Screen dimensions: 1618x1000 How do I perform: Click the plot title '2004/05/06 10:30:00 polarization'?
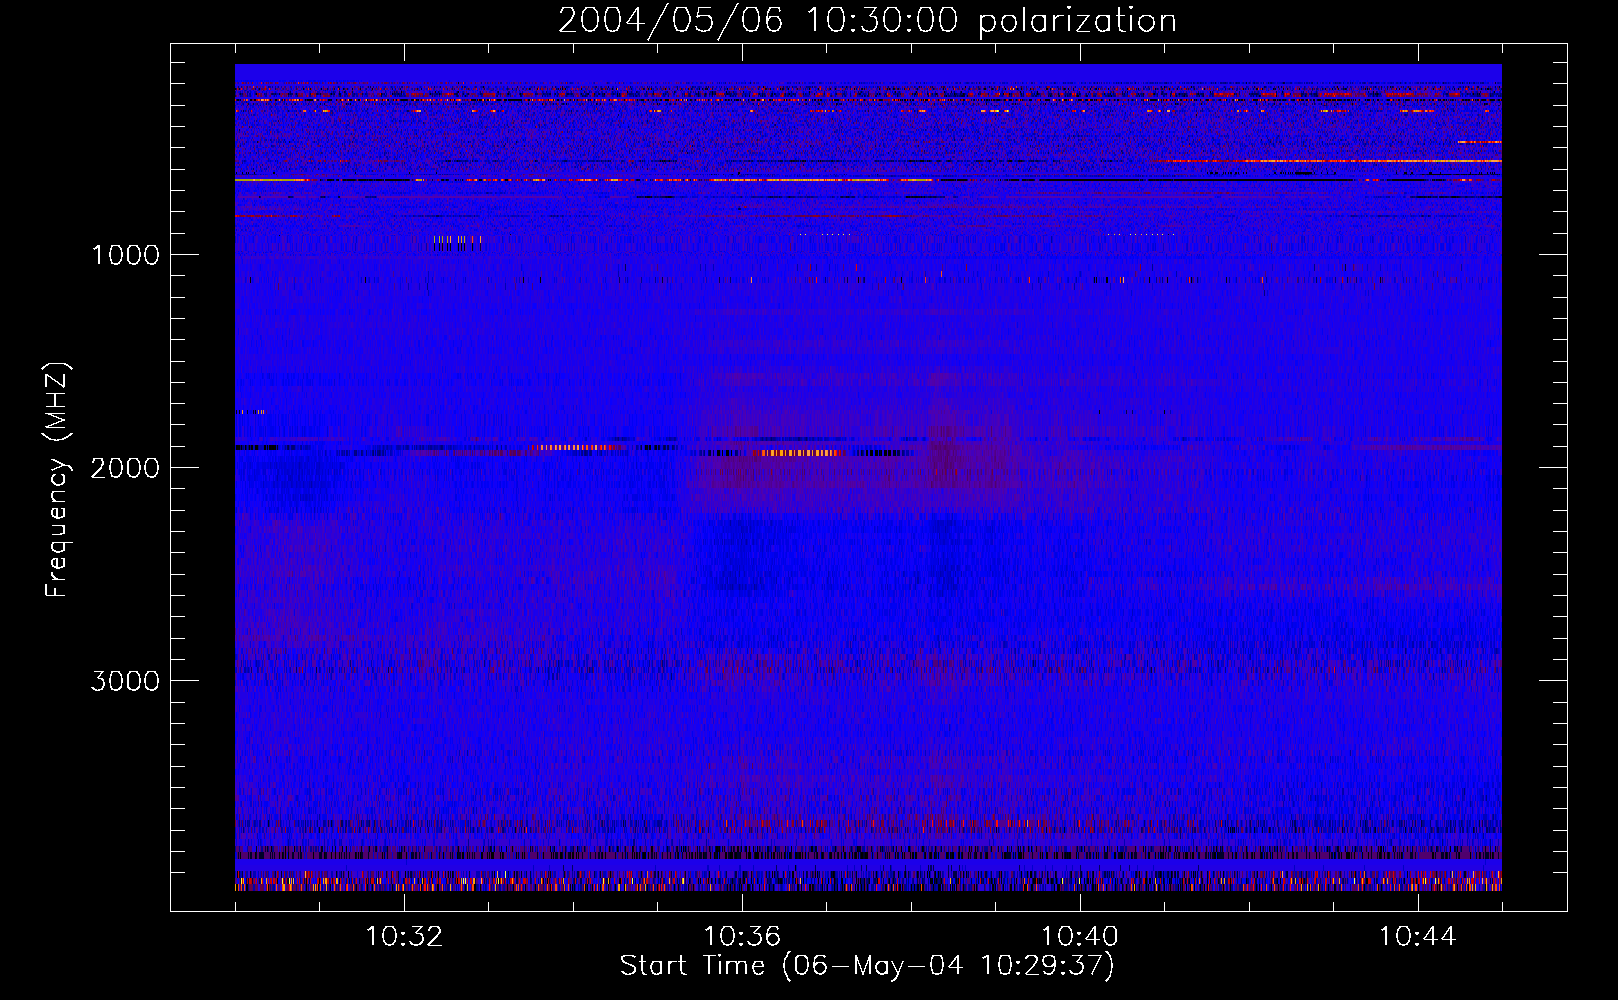point(867,21)
